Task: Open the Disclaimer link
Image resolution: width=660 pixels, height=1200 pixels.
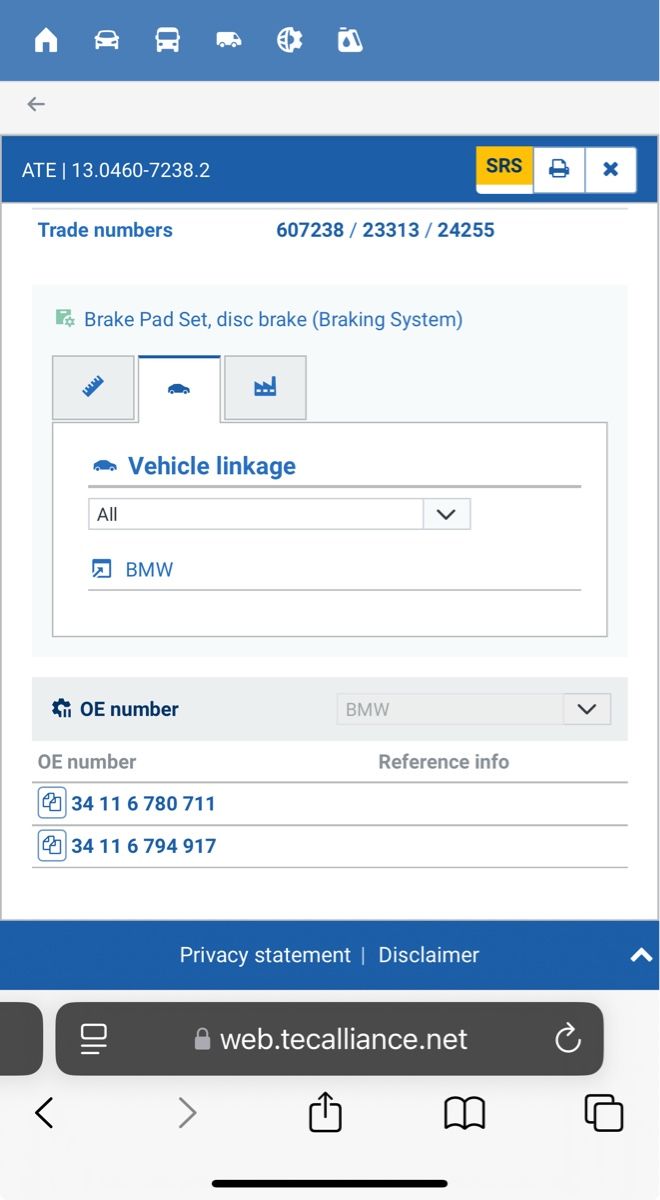Action: [428, 955]
